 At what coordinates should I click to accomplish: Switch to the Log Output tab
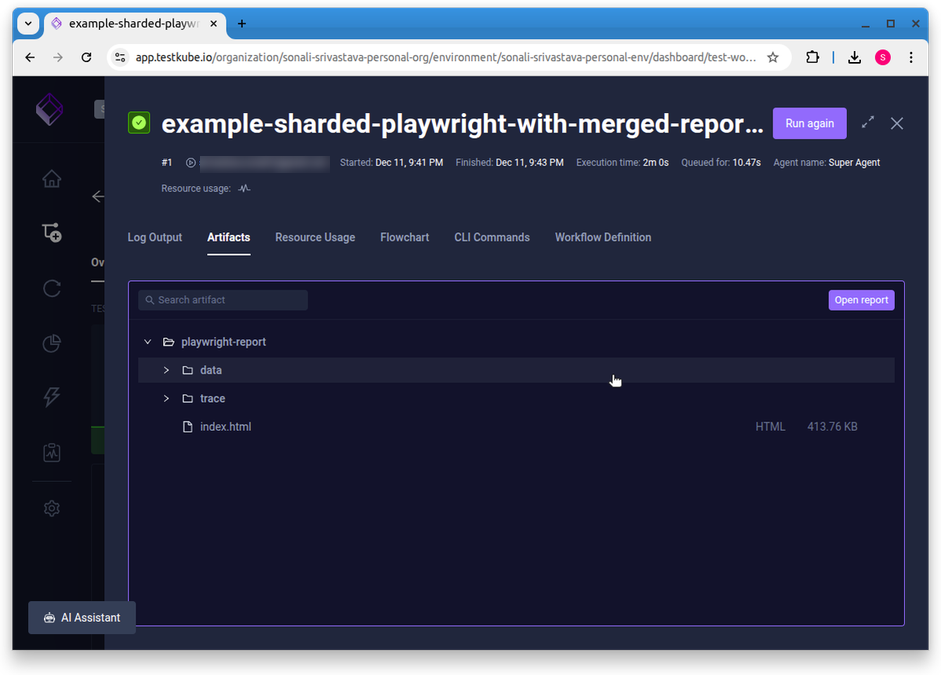(x=155, y=238)
